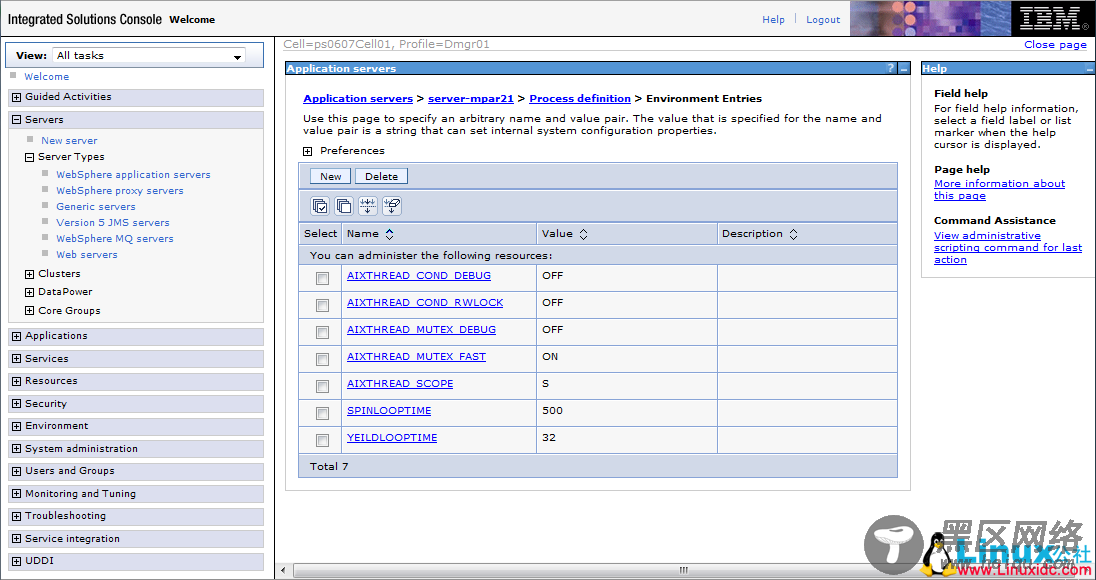
Task: Open the AIXTHREAD_SCOPE entry
Action: point(400,384)
